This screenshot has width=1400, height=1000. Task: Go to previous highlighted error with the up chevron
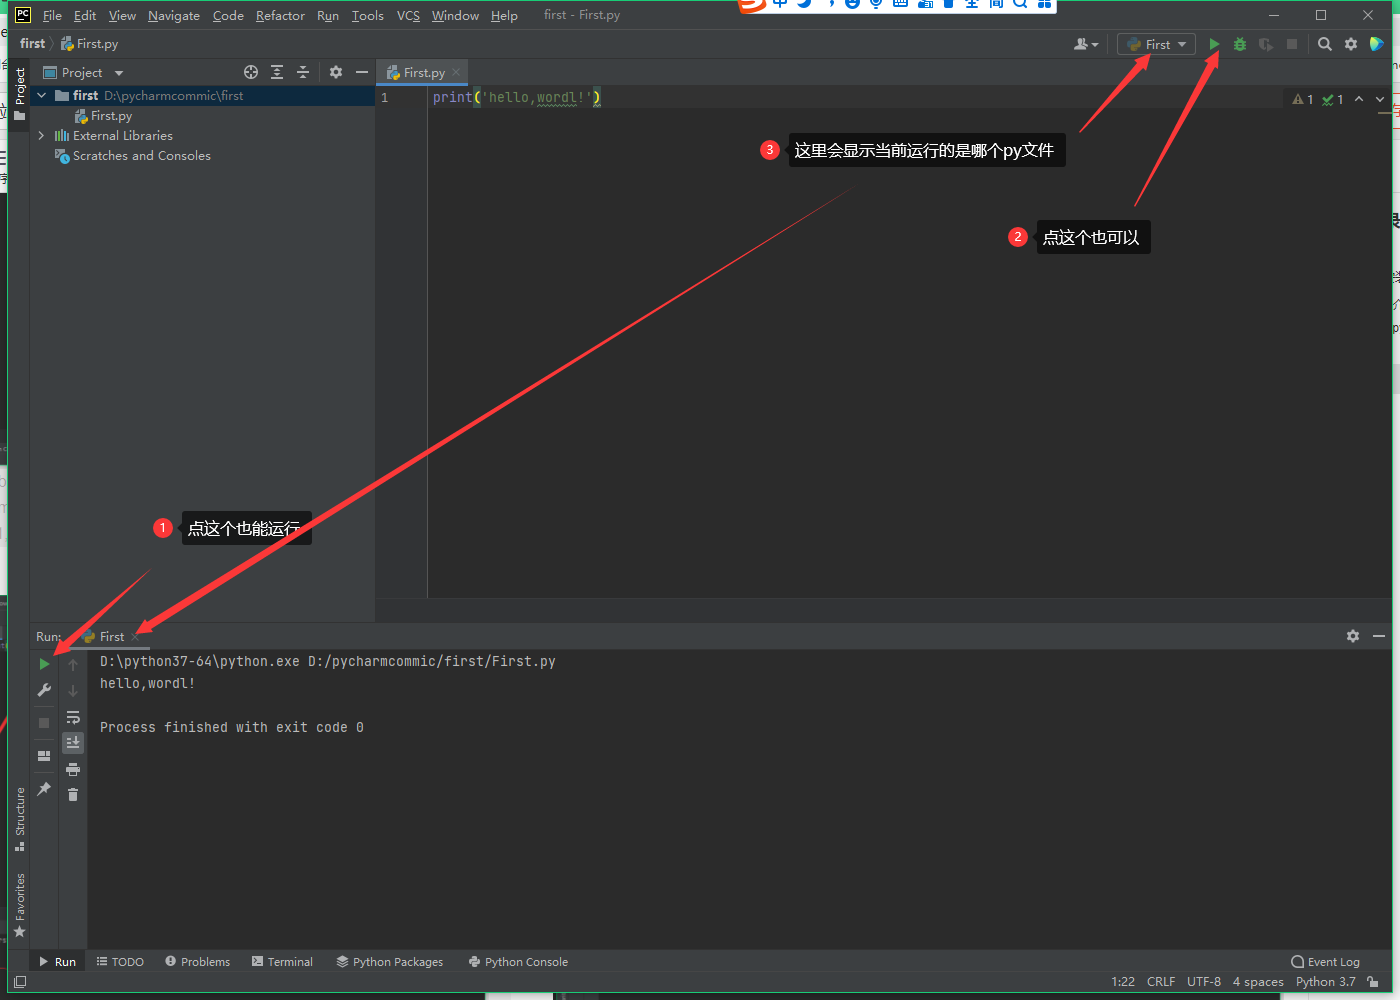(x=1359, y=99)
